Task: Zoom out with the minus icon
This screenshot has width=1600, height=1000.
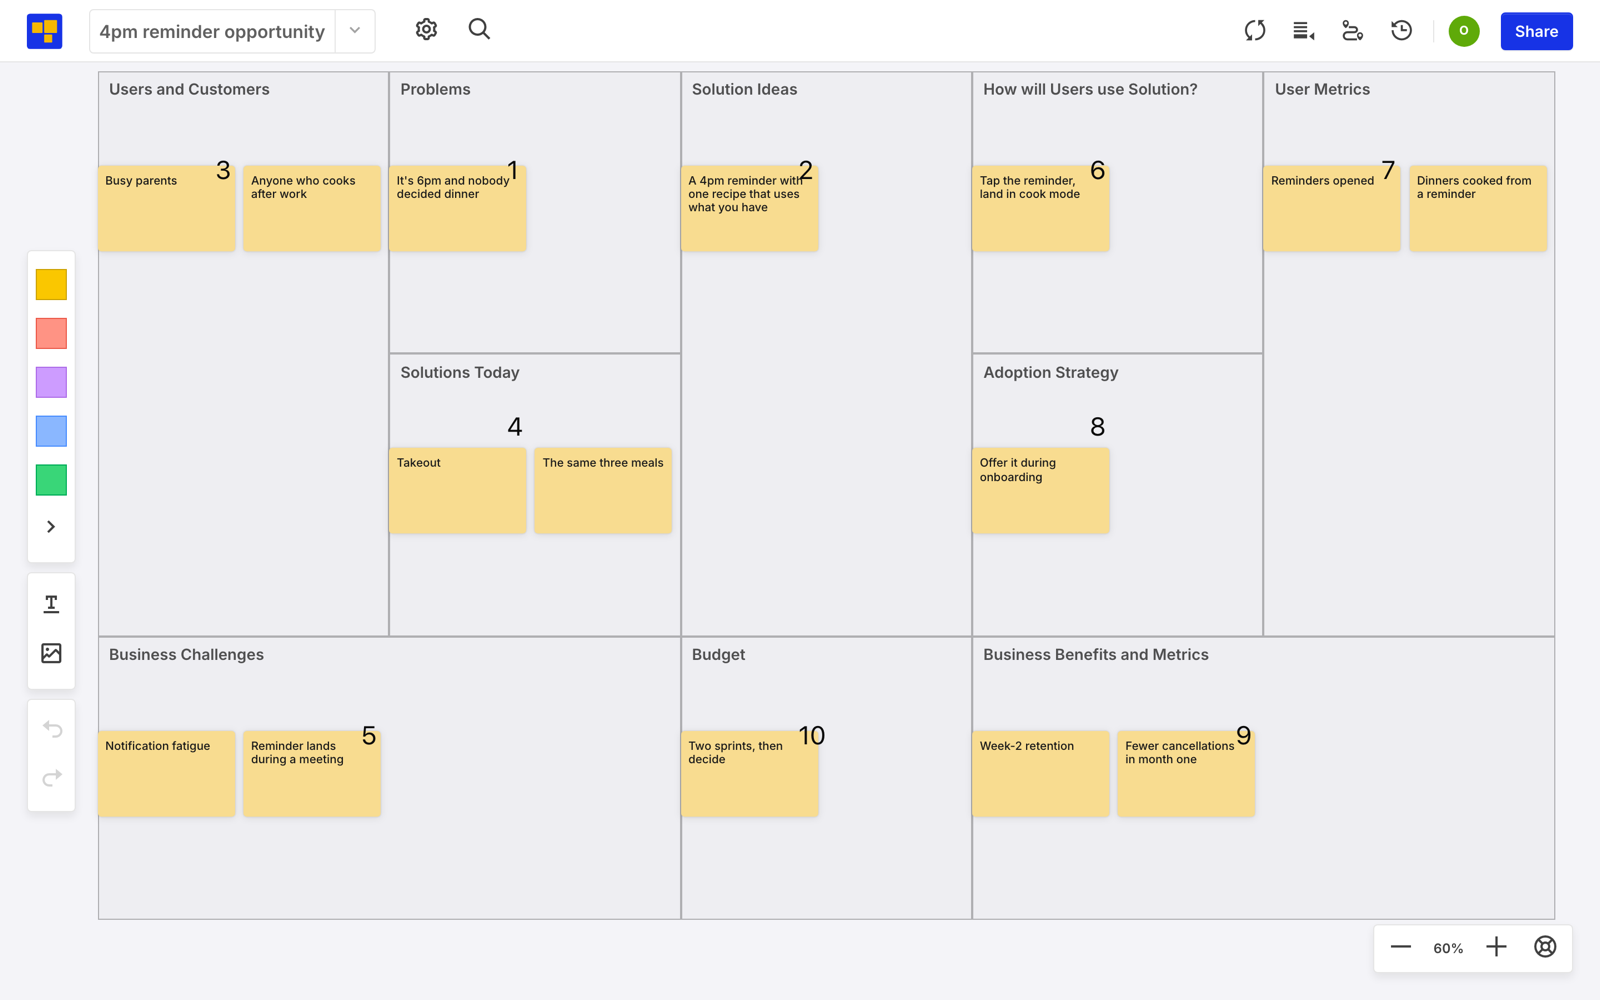Action: click(1400, 947)
